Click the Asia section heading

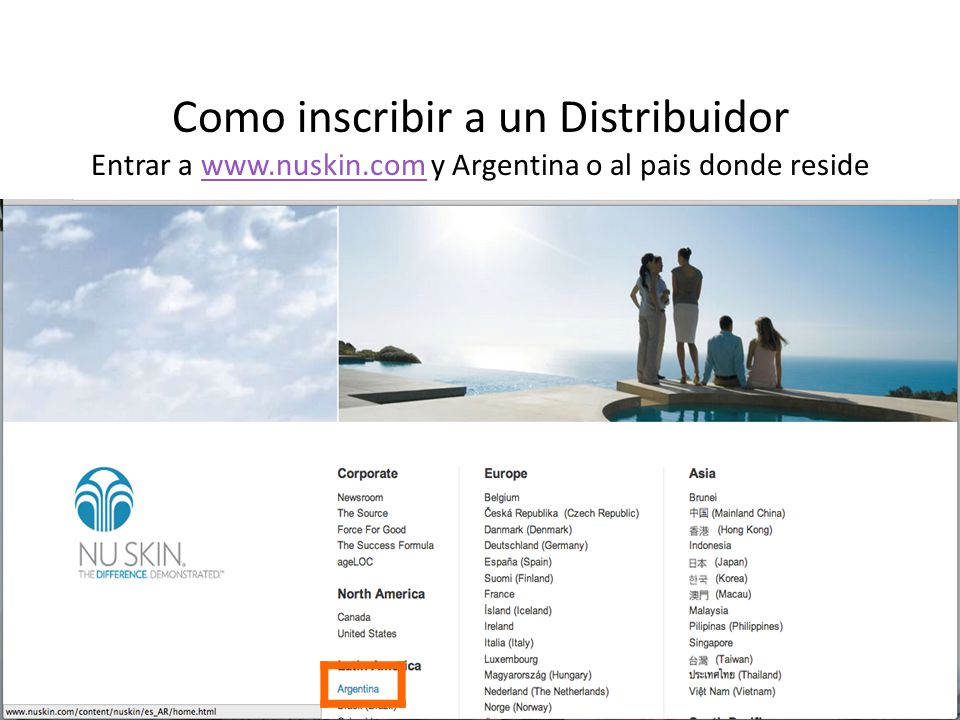click(x=702, y=473)
